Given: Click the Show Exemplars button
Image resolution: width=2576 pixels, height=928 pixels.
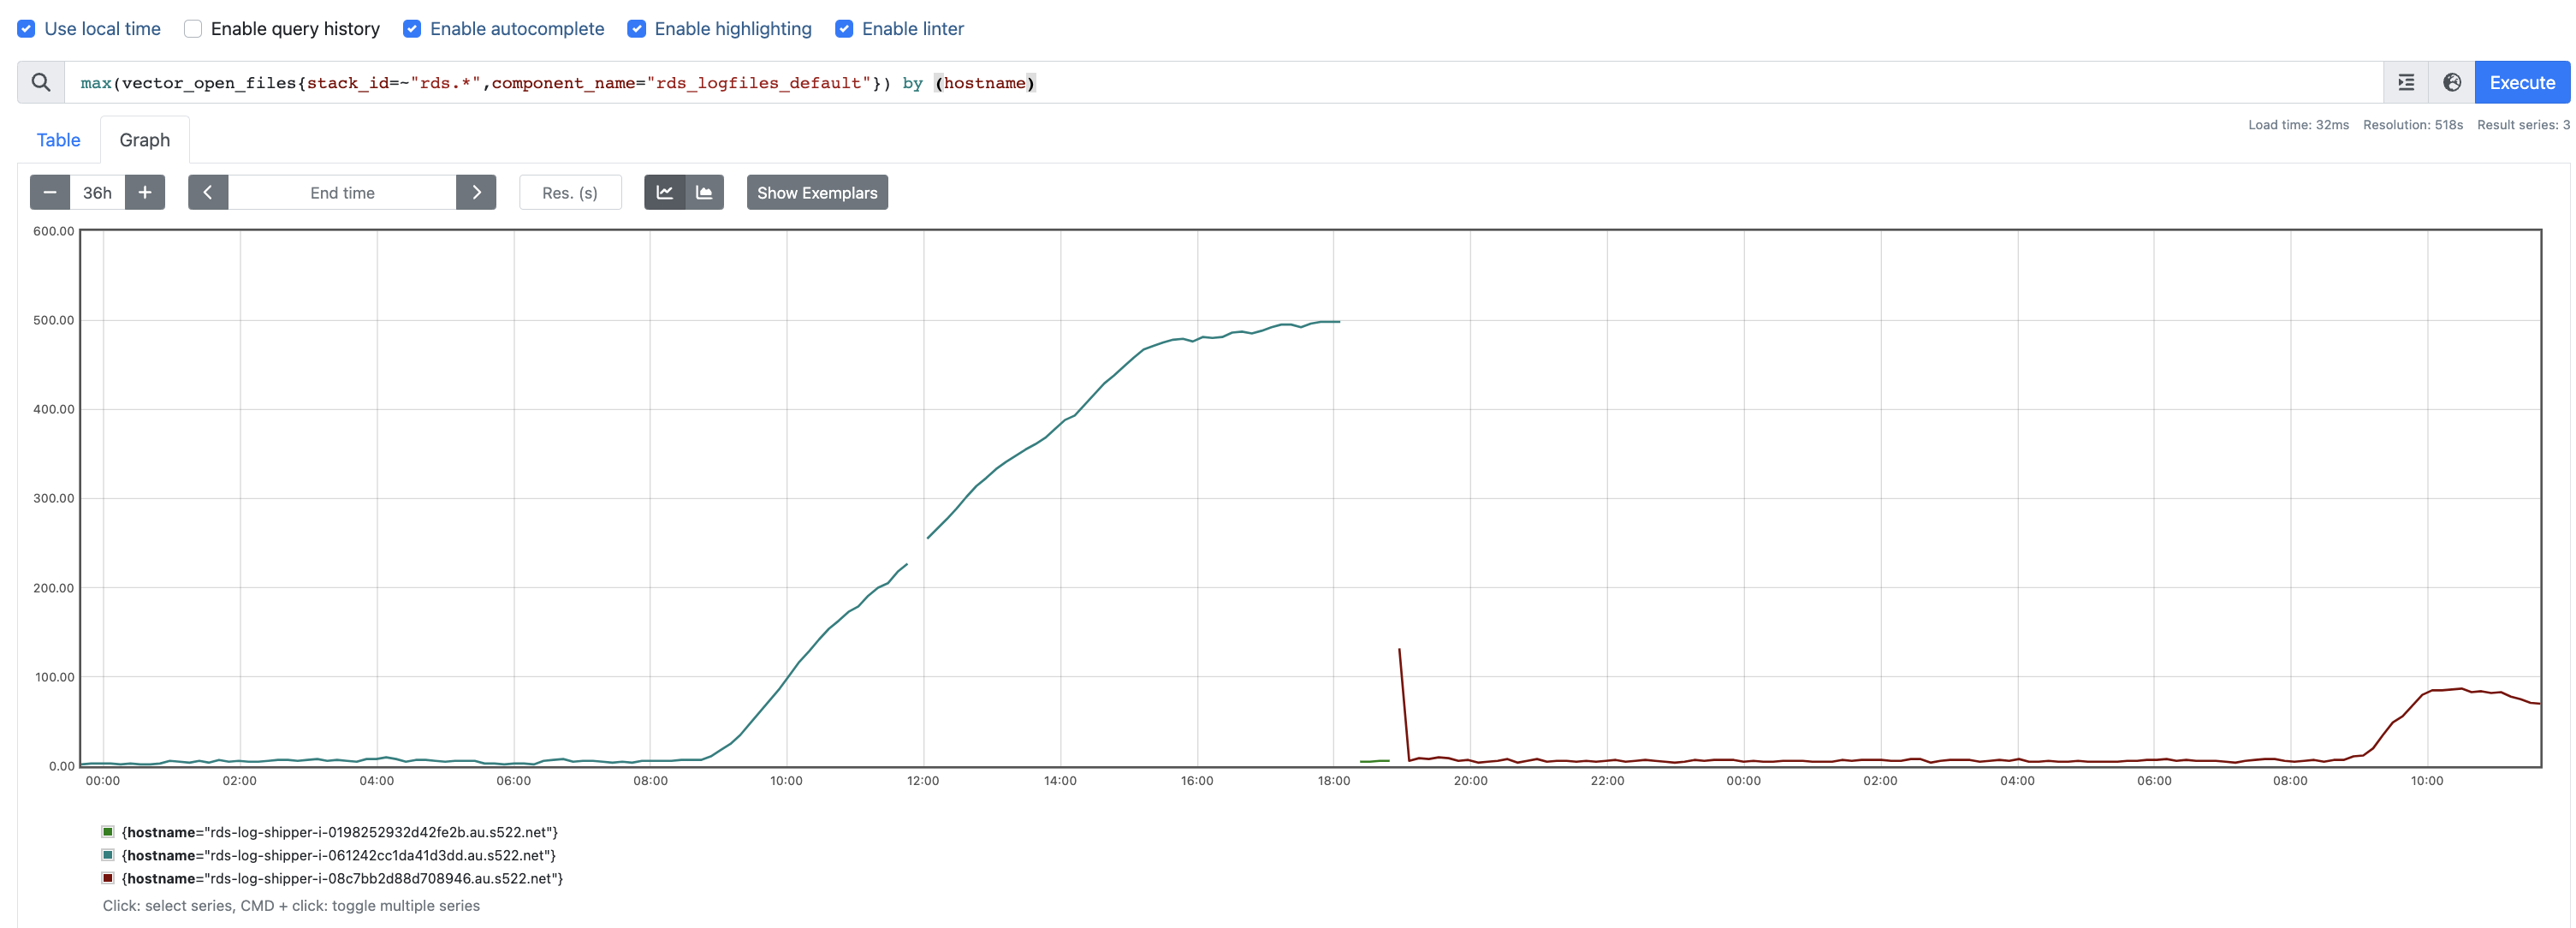Looking at the screenshot, I should point(817,192).
